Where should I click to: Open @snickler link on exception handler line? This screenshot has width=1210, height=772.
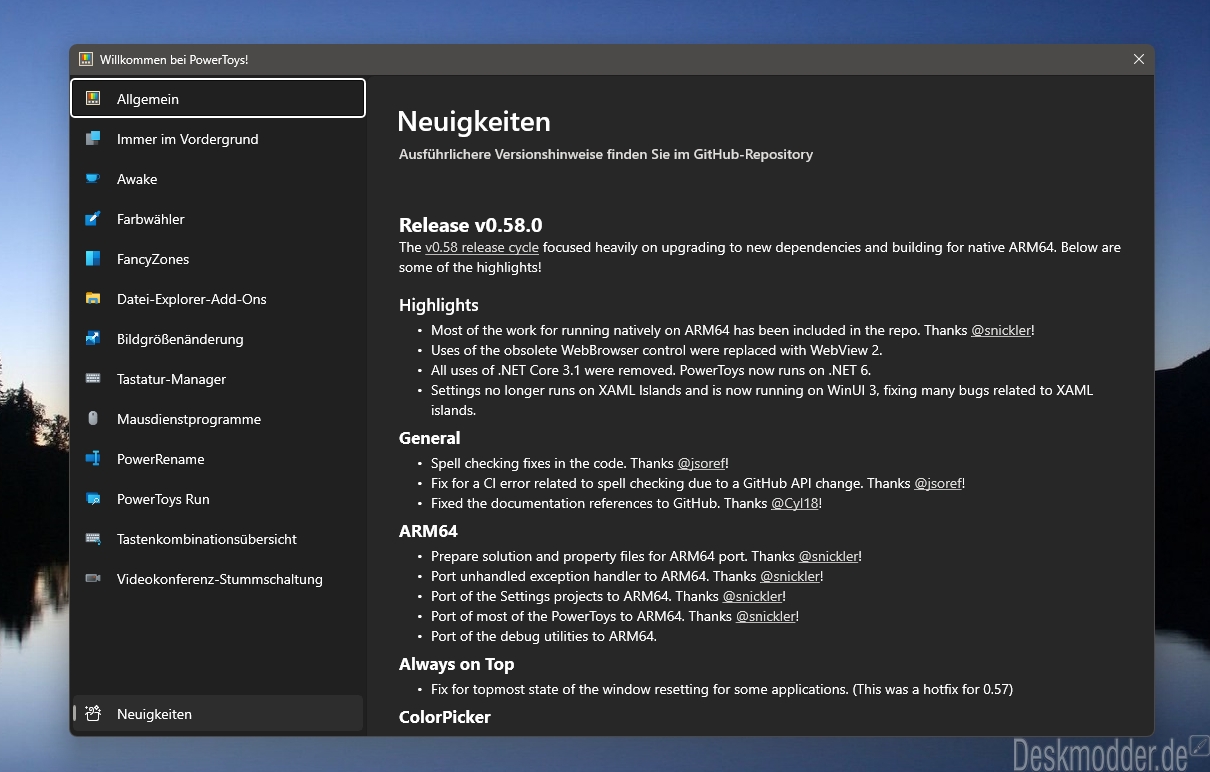click(790, 576)
